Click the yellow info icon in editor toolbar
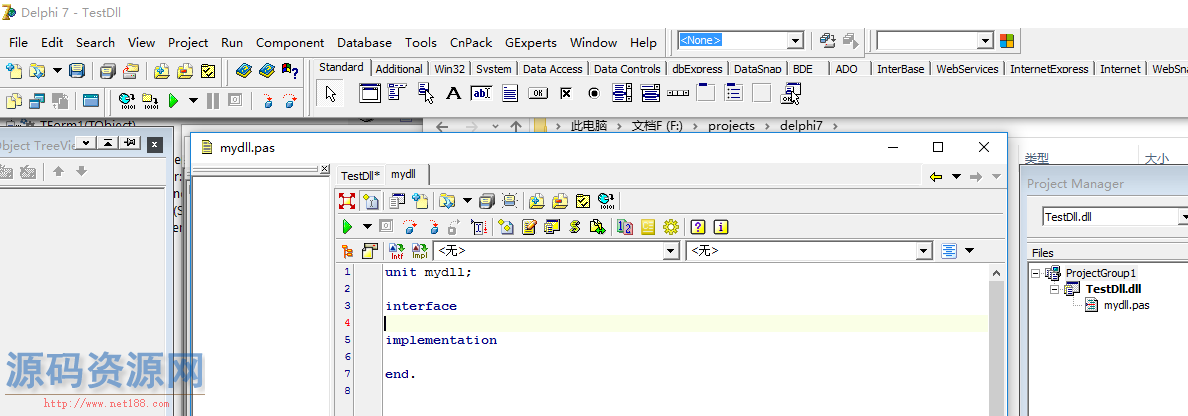 [x=721, y=226]
